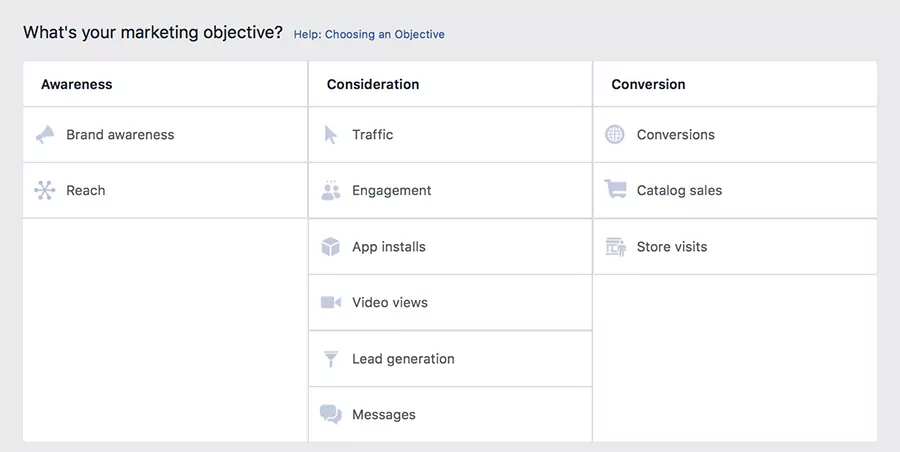Click the Messages chat bubbles icon
The width and height of the screenshot is (900, 452).
point(331,414)
